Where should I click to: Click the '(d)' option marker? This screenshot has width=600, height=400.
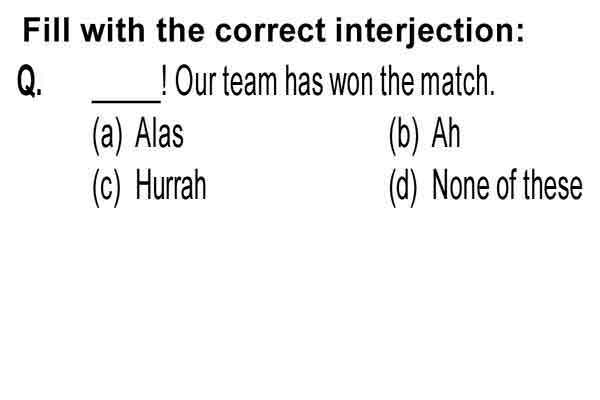403,188
